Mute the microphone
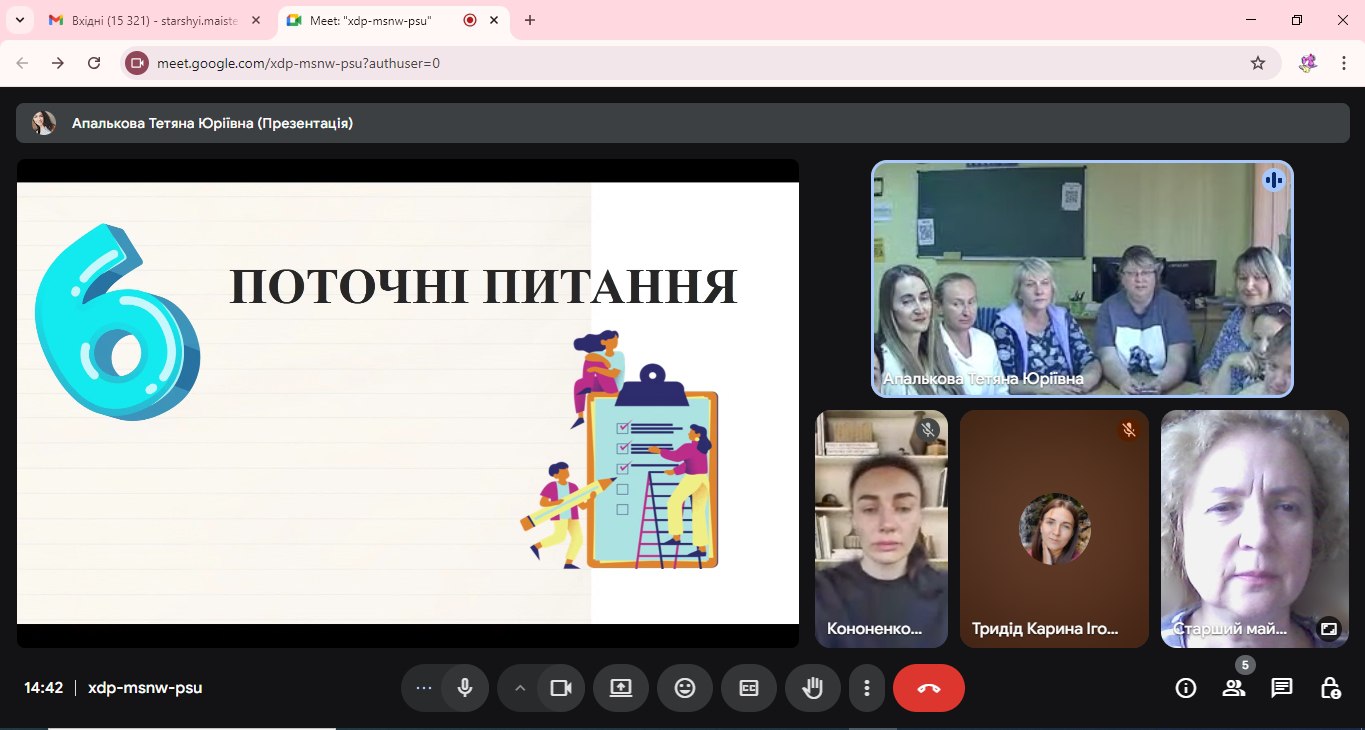The width and height of the screenshot is (1365, 730). tap(465, 688)
